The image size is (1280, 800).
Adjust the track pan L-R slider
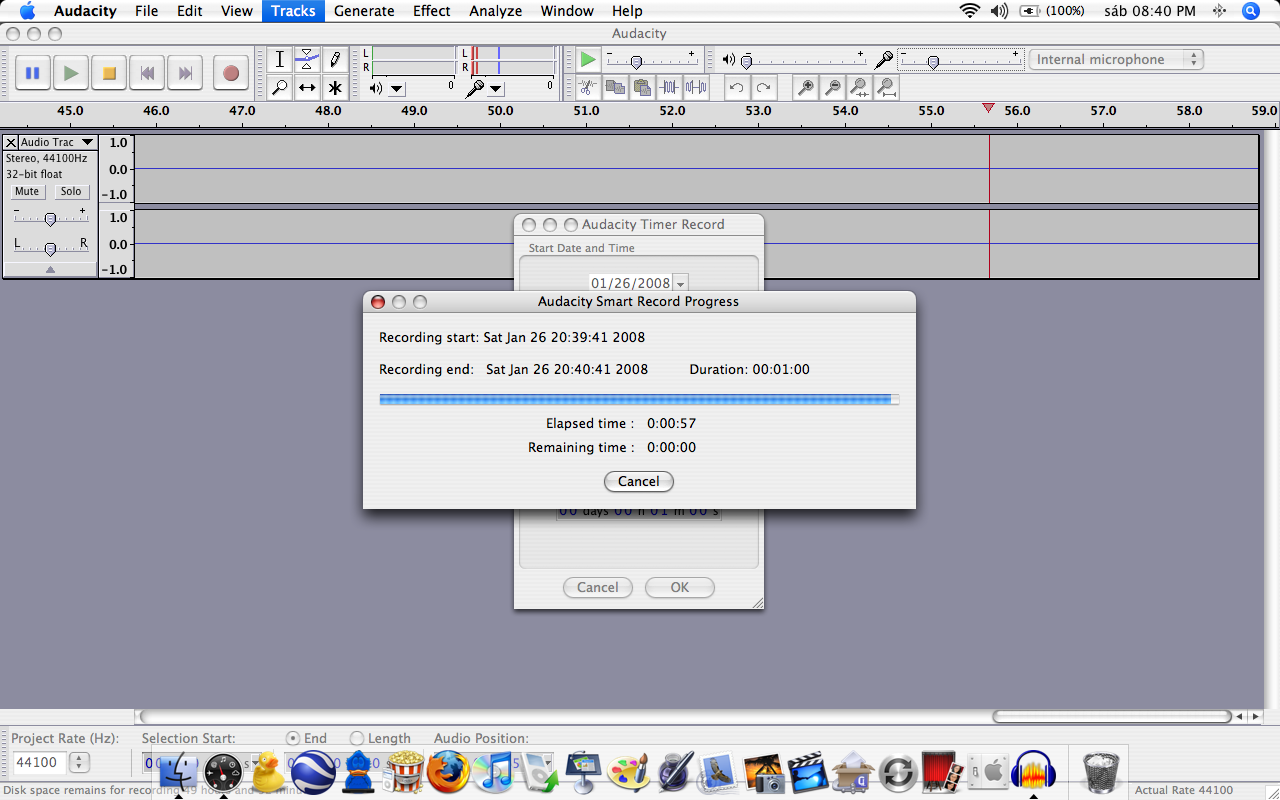(x=50, y=249)
